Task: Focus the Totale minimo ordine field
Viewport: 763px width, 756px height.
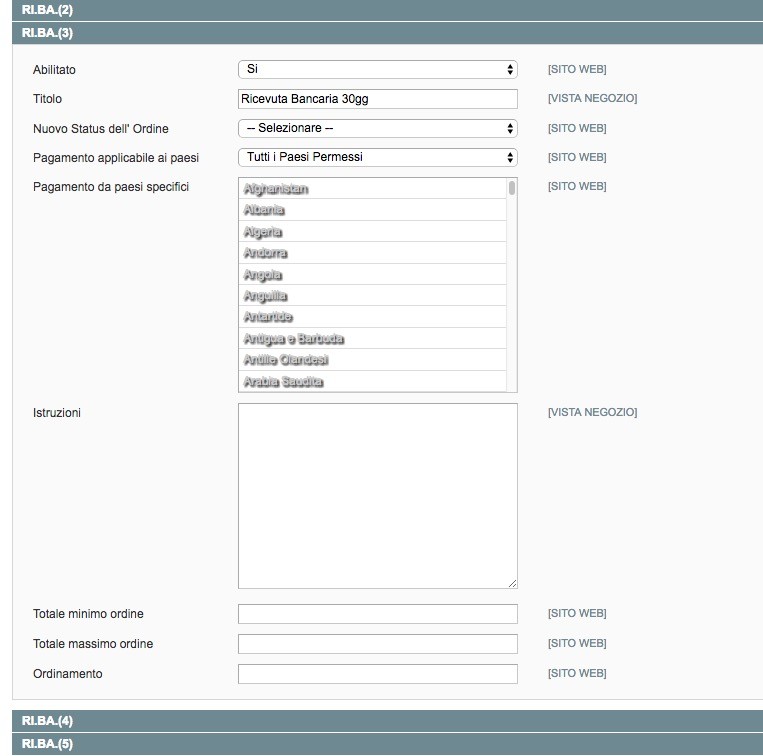Action: 378,614
